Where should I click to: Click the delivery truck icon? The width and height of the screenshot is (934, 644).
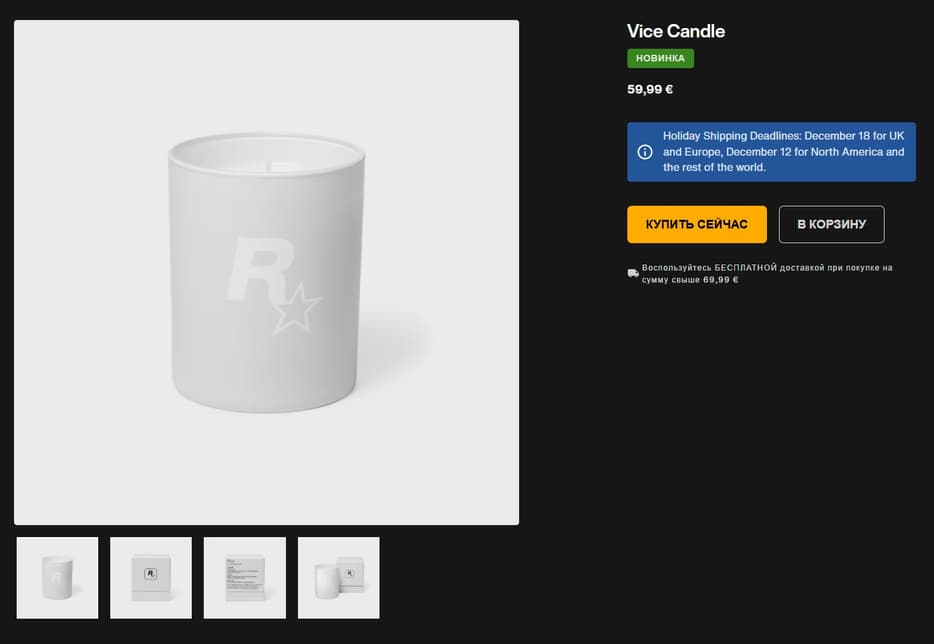[633, 273]
